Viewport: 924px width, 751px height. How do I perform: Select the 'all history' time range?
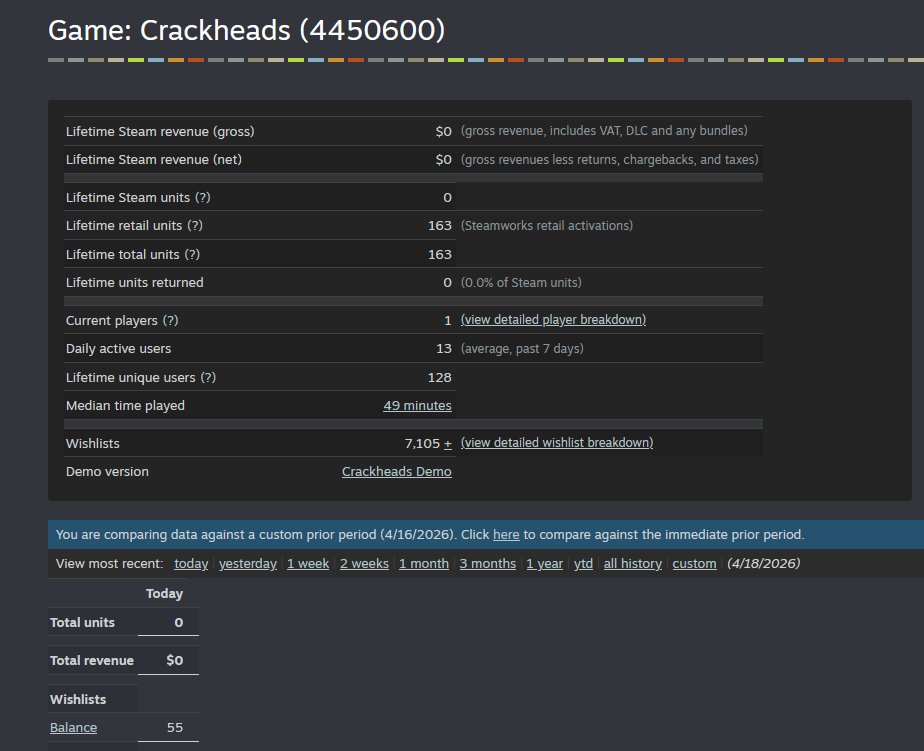(632, 564)
